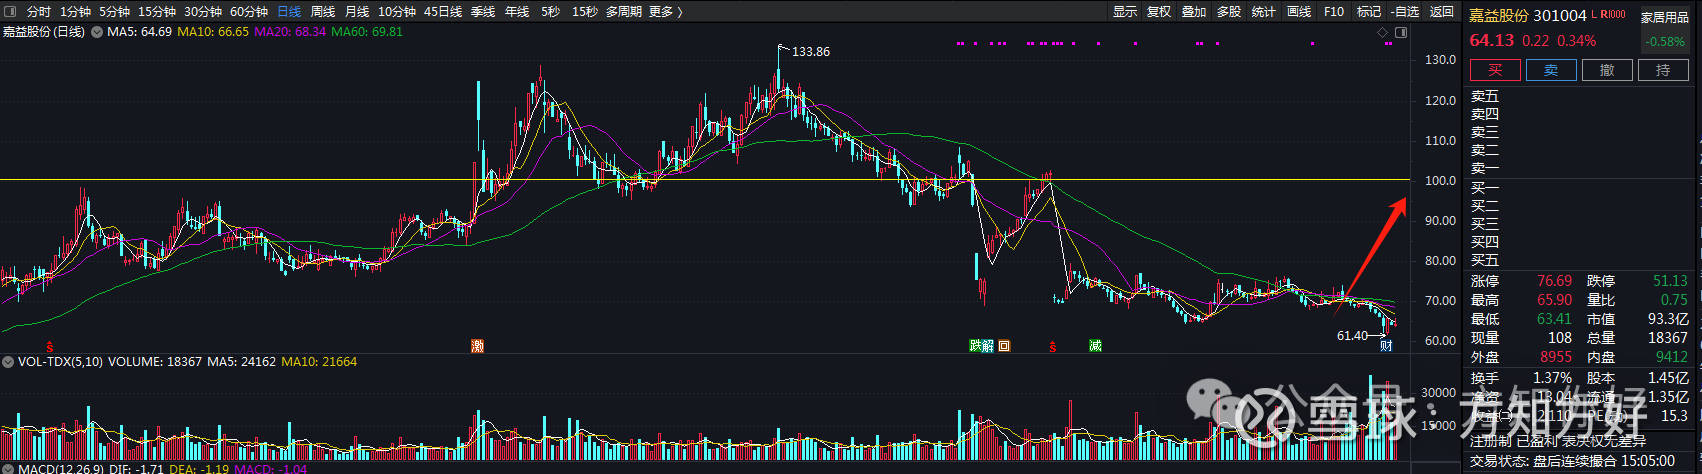Viewport: 1702px width, 474px height.
Task: Click the R margin-trading badge by stock code
Action: tap(1603, 15)
